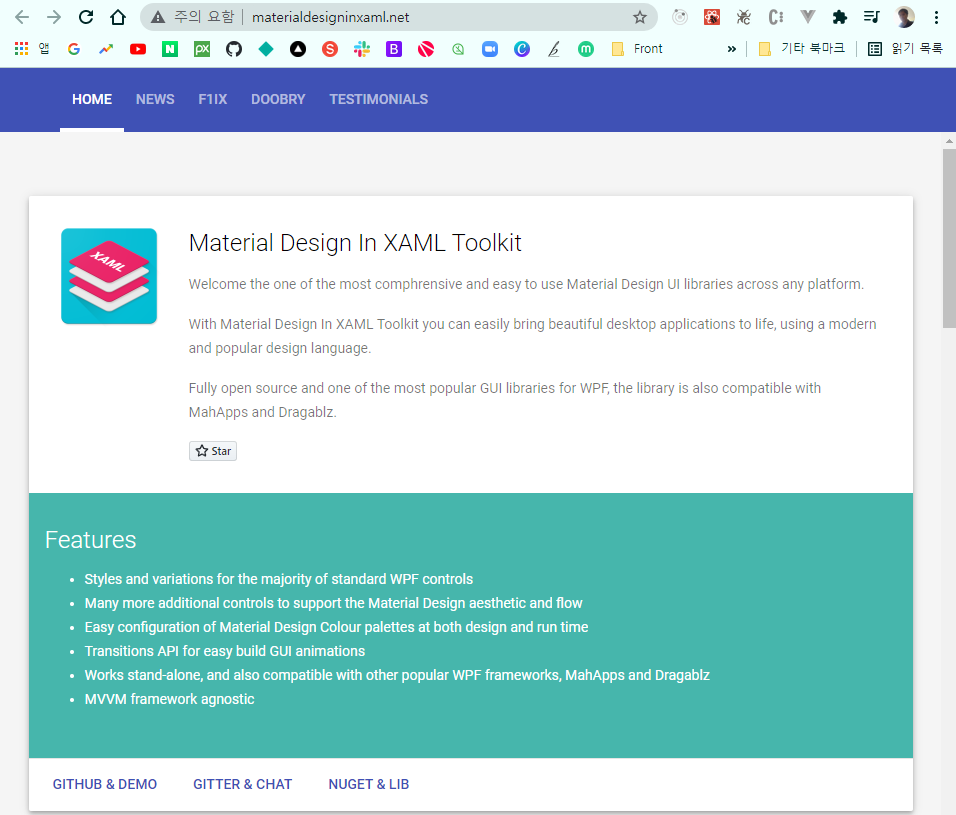
Task: Click 'Transitions API for easy build GUI animations'
Action: (x=225, y=651)
